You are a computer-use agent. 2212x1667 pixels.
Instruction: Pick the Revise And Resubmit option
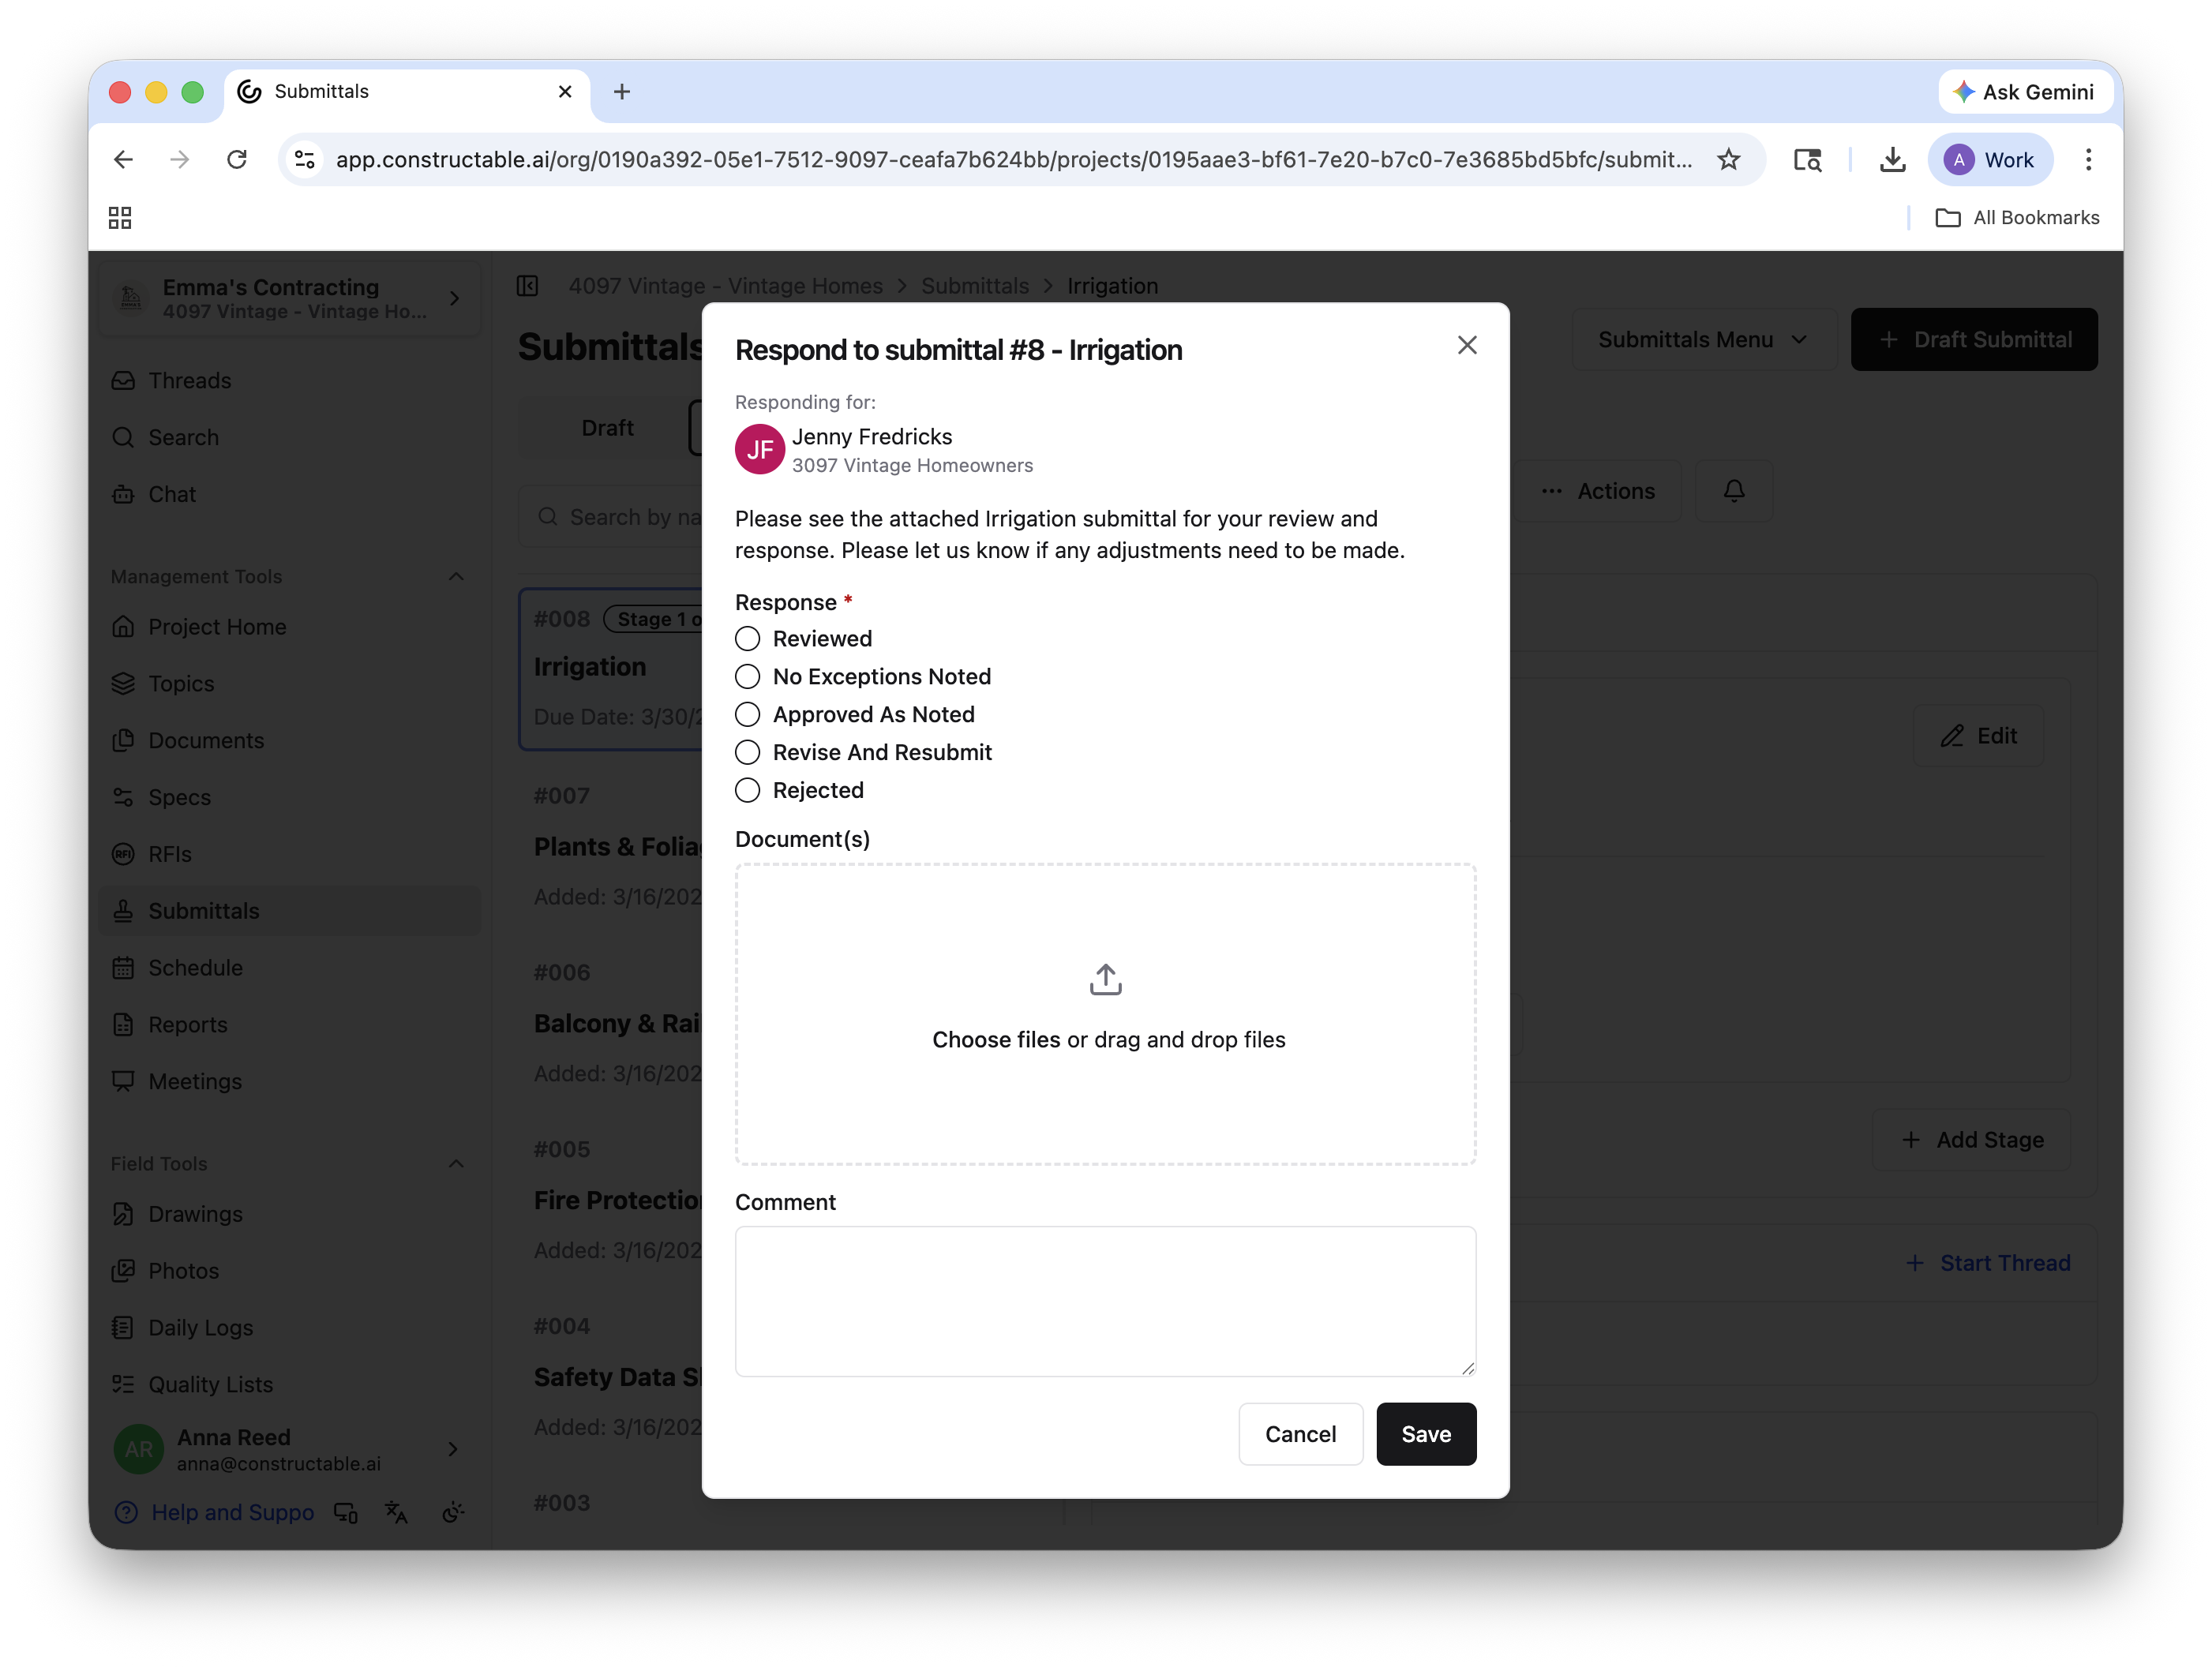[747, 753]
